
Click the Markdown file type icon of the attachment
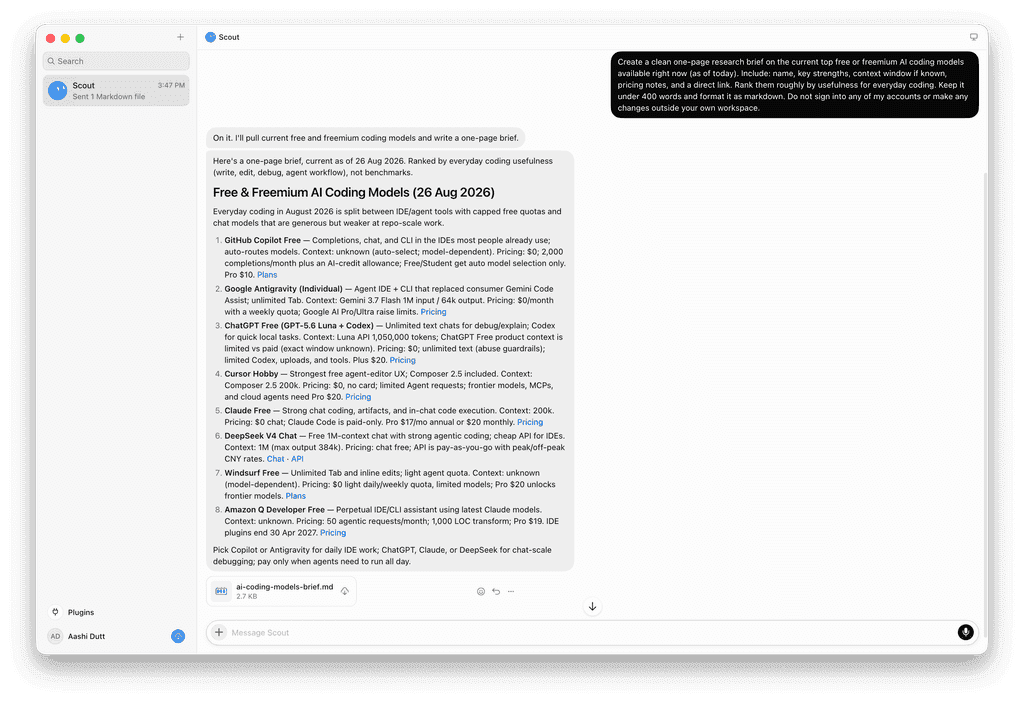[x=221, y=591]
